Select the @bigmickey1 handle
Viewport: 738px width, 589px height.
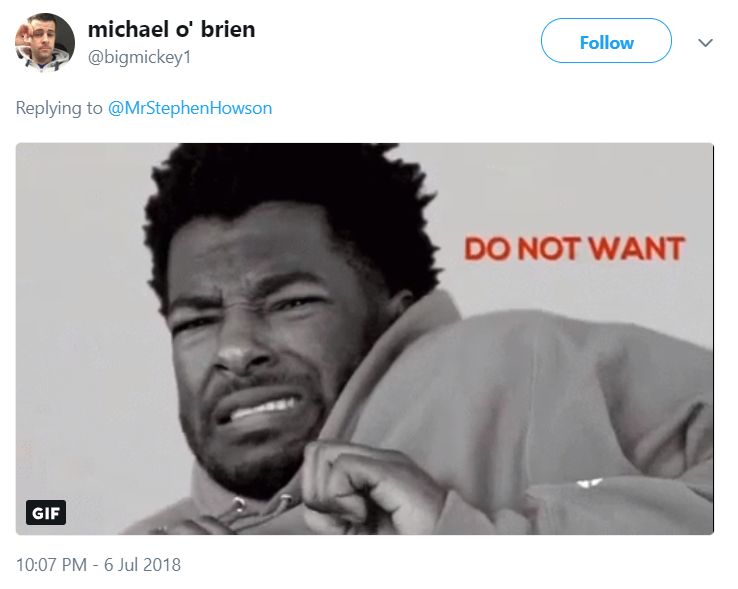click(139, 57)
